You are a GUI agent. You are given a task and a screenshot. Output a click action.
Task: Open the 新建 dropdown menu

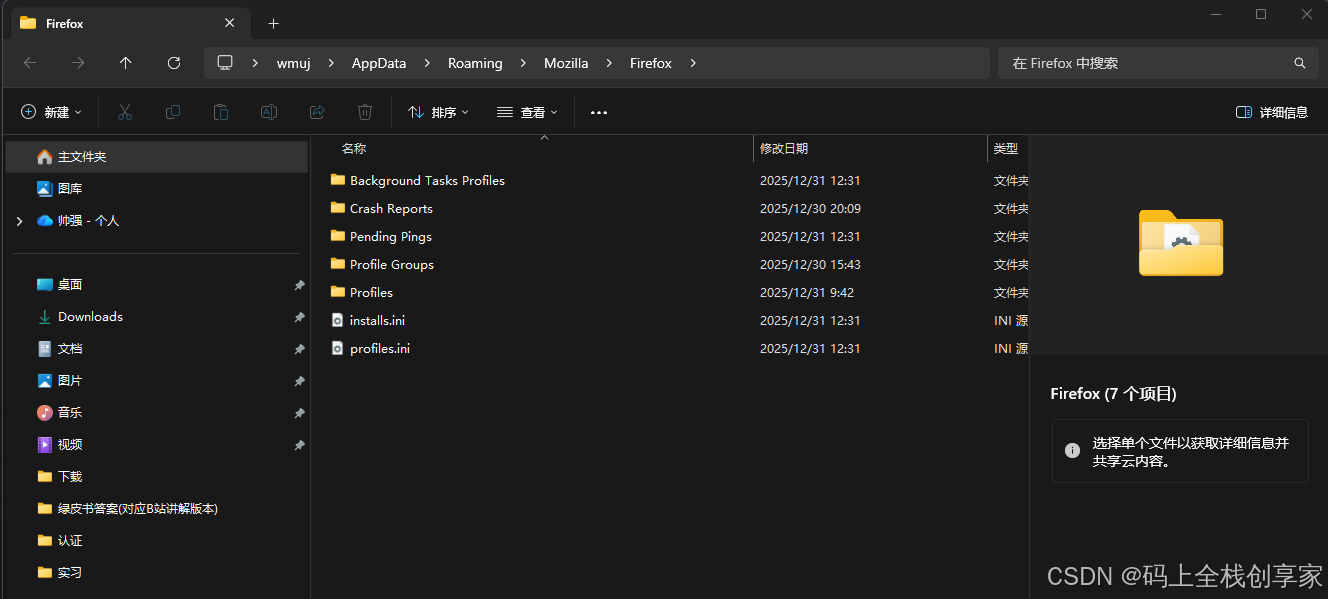[x=52, y=112]
